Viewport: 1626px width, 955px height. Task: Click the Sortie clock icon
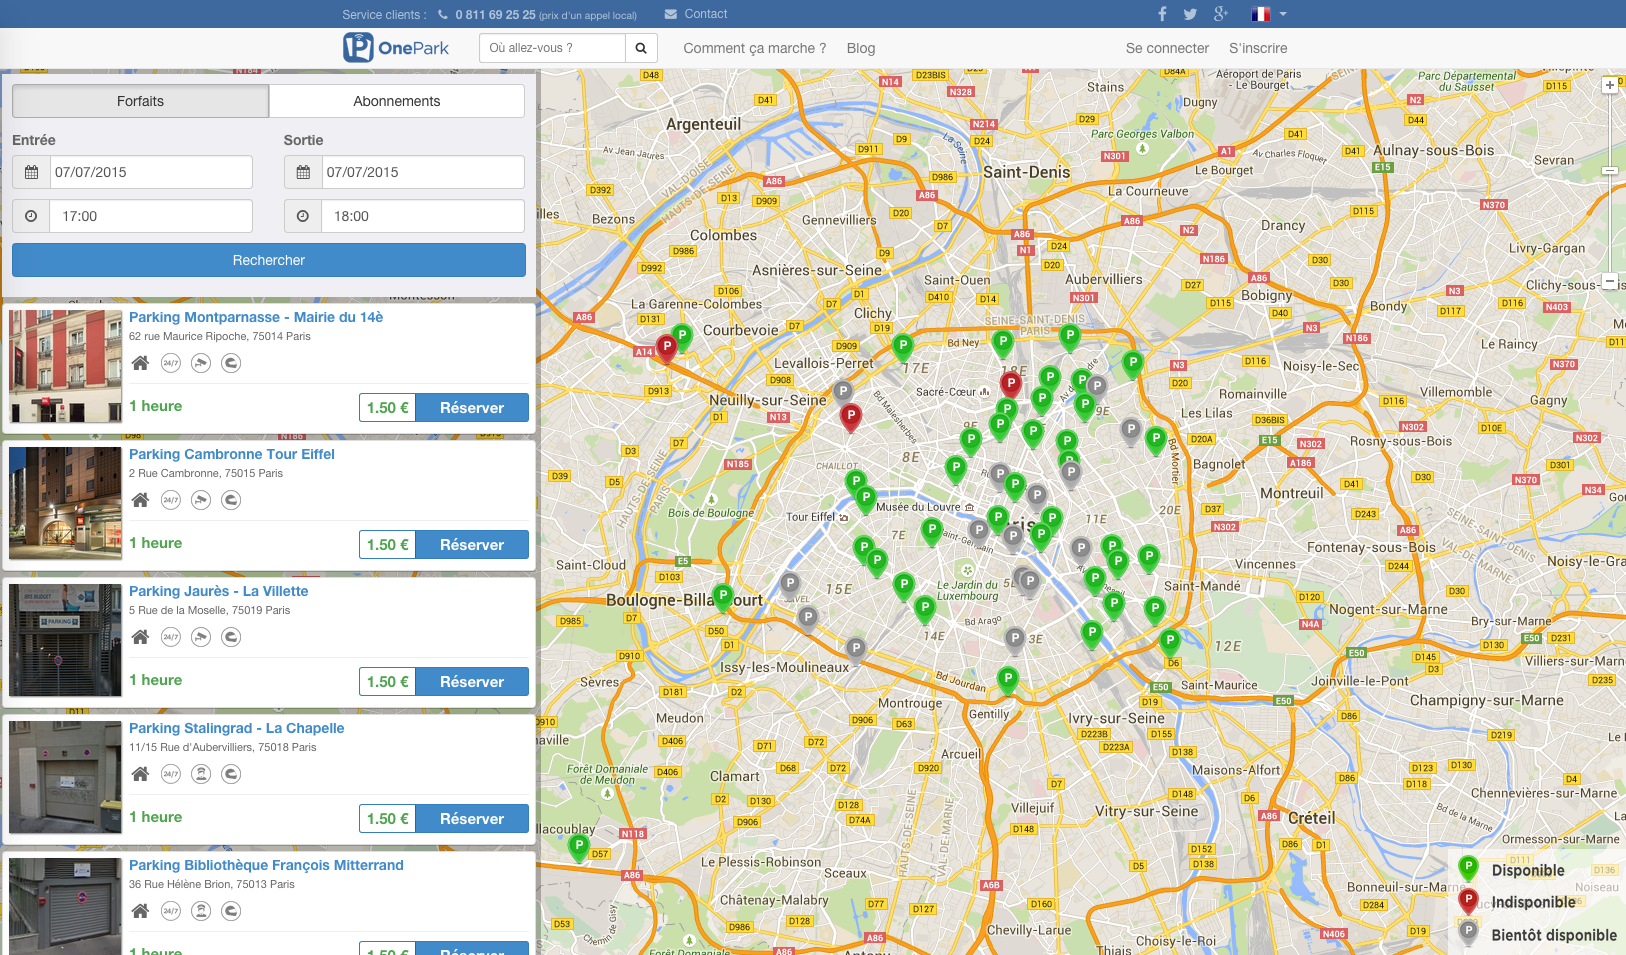[303, 216]
